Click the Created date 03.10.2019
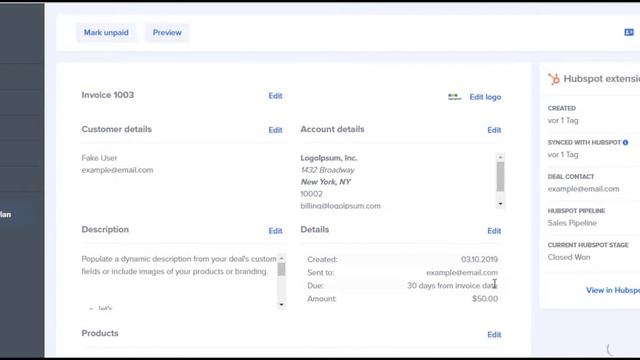640x360 pixels. coord(479,260)
